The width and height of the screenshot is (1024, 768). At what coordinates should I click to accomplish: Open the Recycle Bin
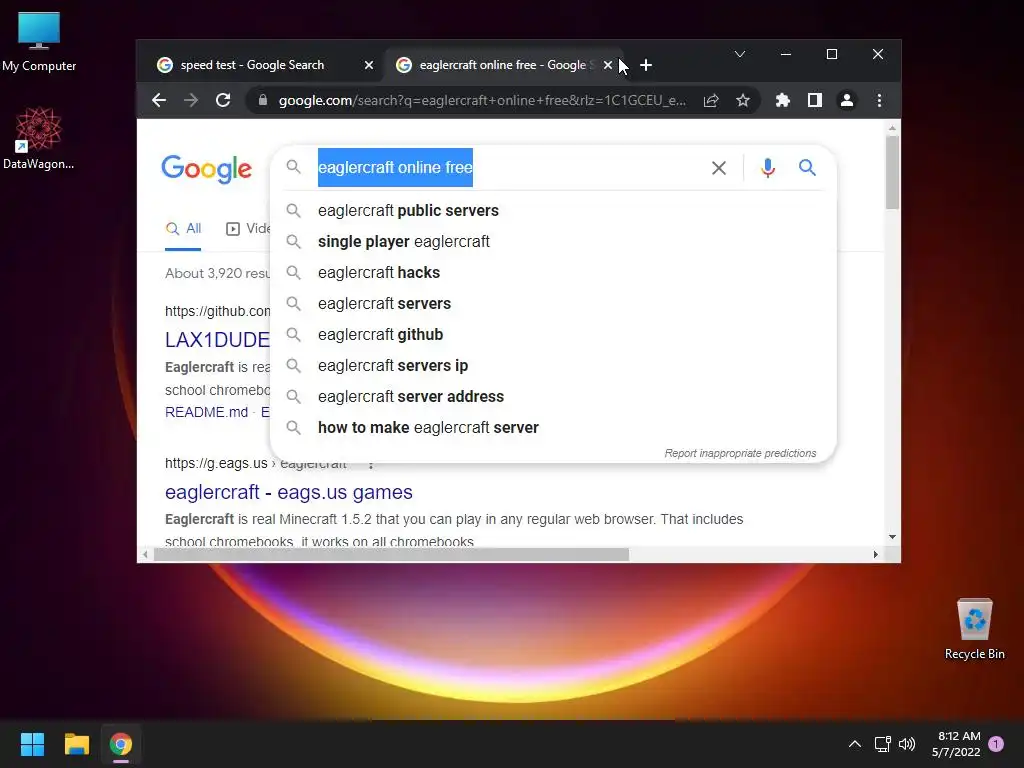(974, 629)
